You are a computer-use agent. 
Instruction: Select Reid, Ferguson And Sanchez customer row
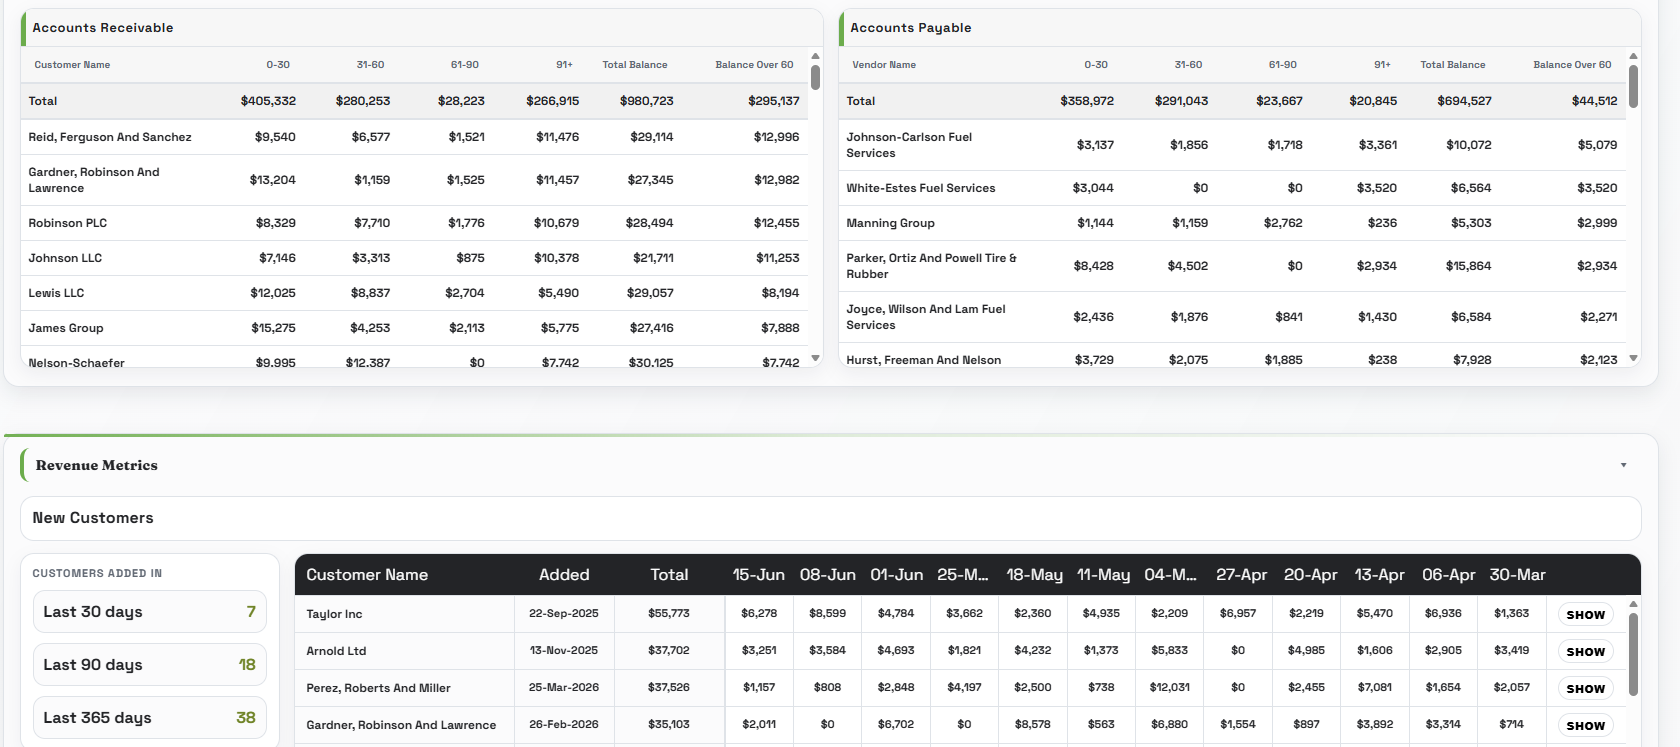point(414,137)
